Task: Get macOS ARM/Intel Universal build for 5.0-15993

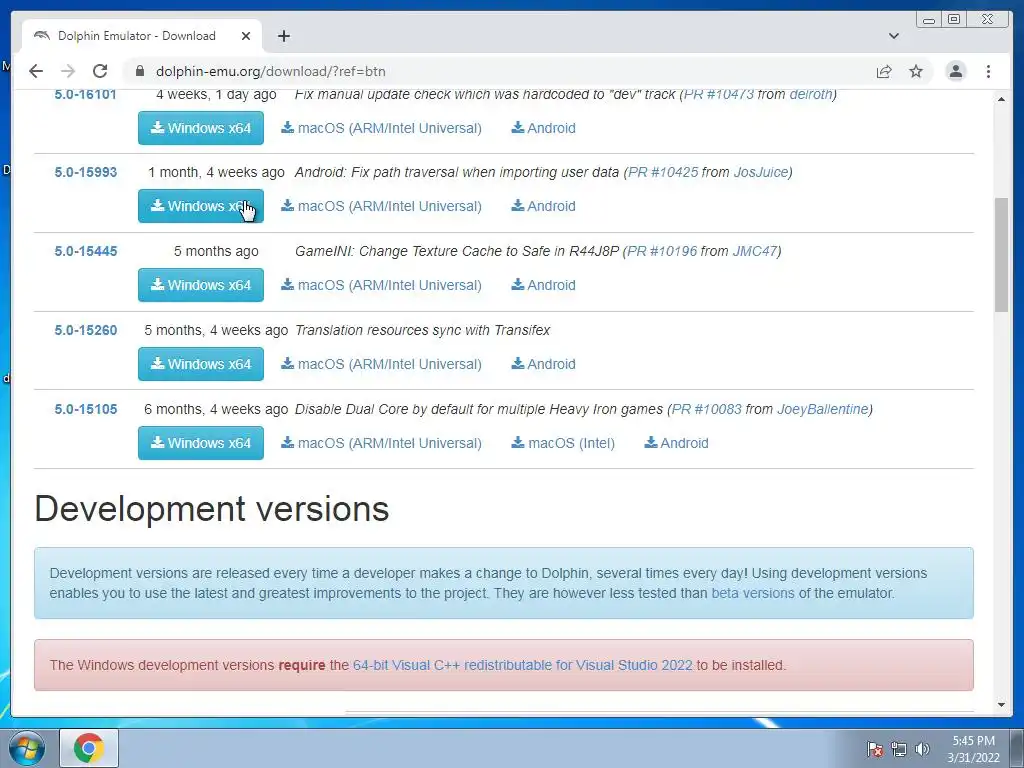Action: [381, 206]
